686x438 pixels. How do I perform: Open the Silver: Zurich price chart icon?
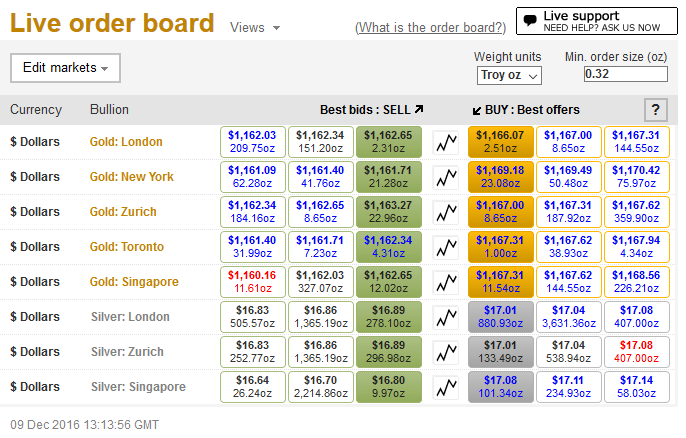(446, 352)
